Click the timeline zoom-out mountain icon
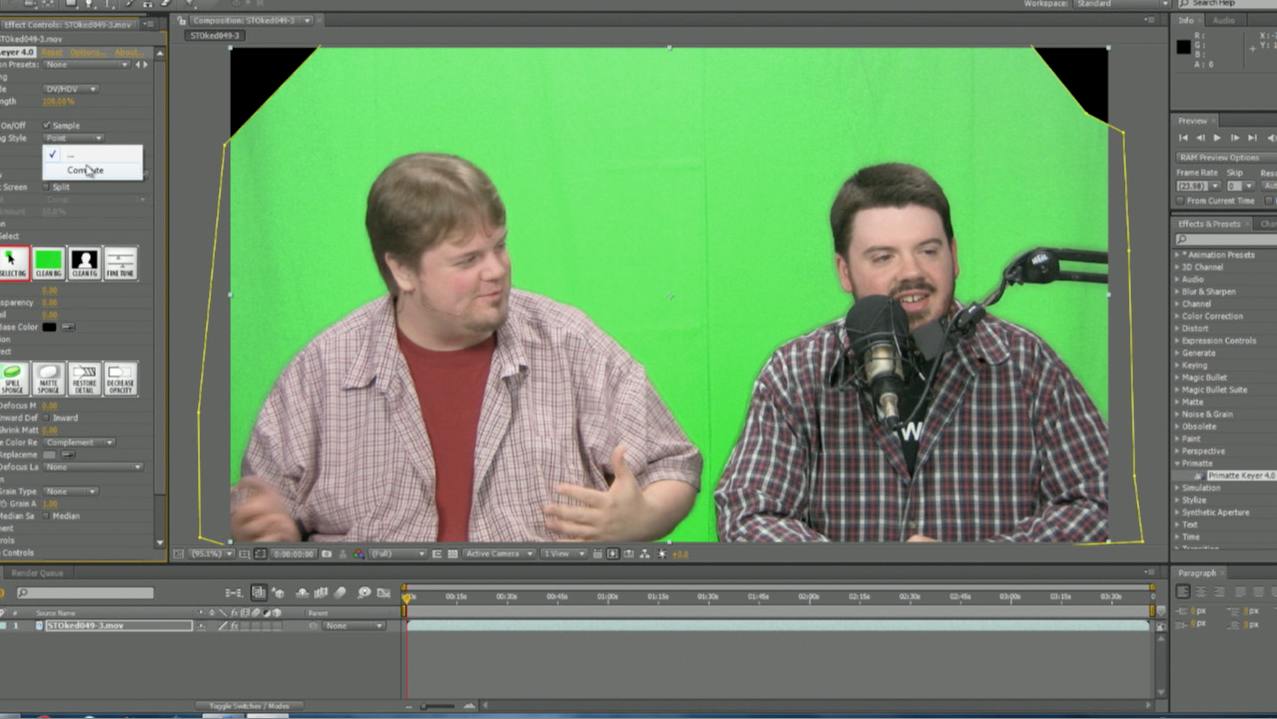Image resolution: width=1277 pixels, height=719 pixels. click(409, 706)
